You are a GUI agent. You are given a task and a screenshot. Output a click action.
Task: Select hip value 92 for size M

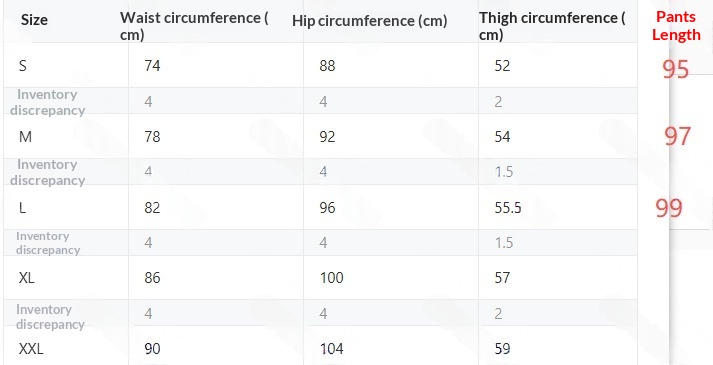pos(327,137)
